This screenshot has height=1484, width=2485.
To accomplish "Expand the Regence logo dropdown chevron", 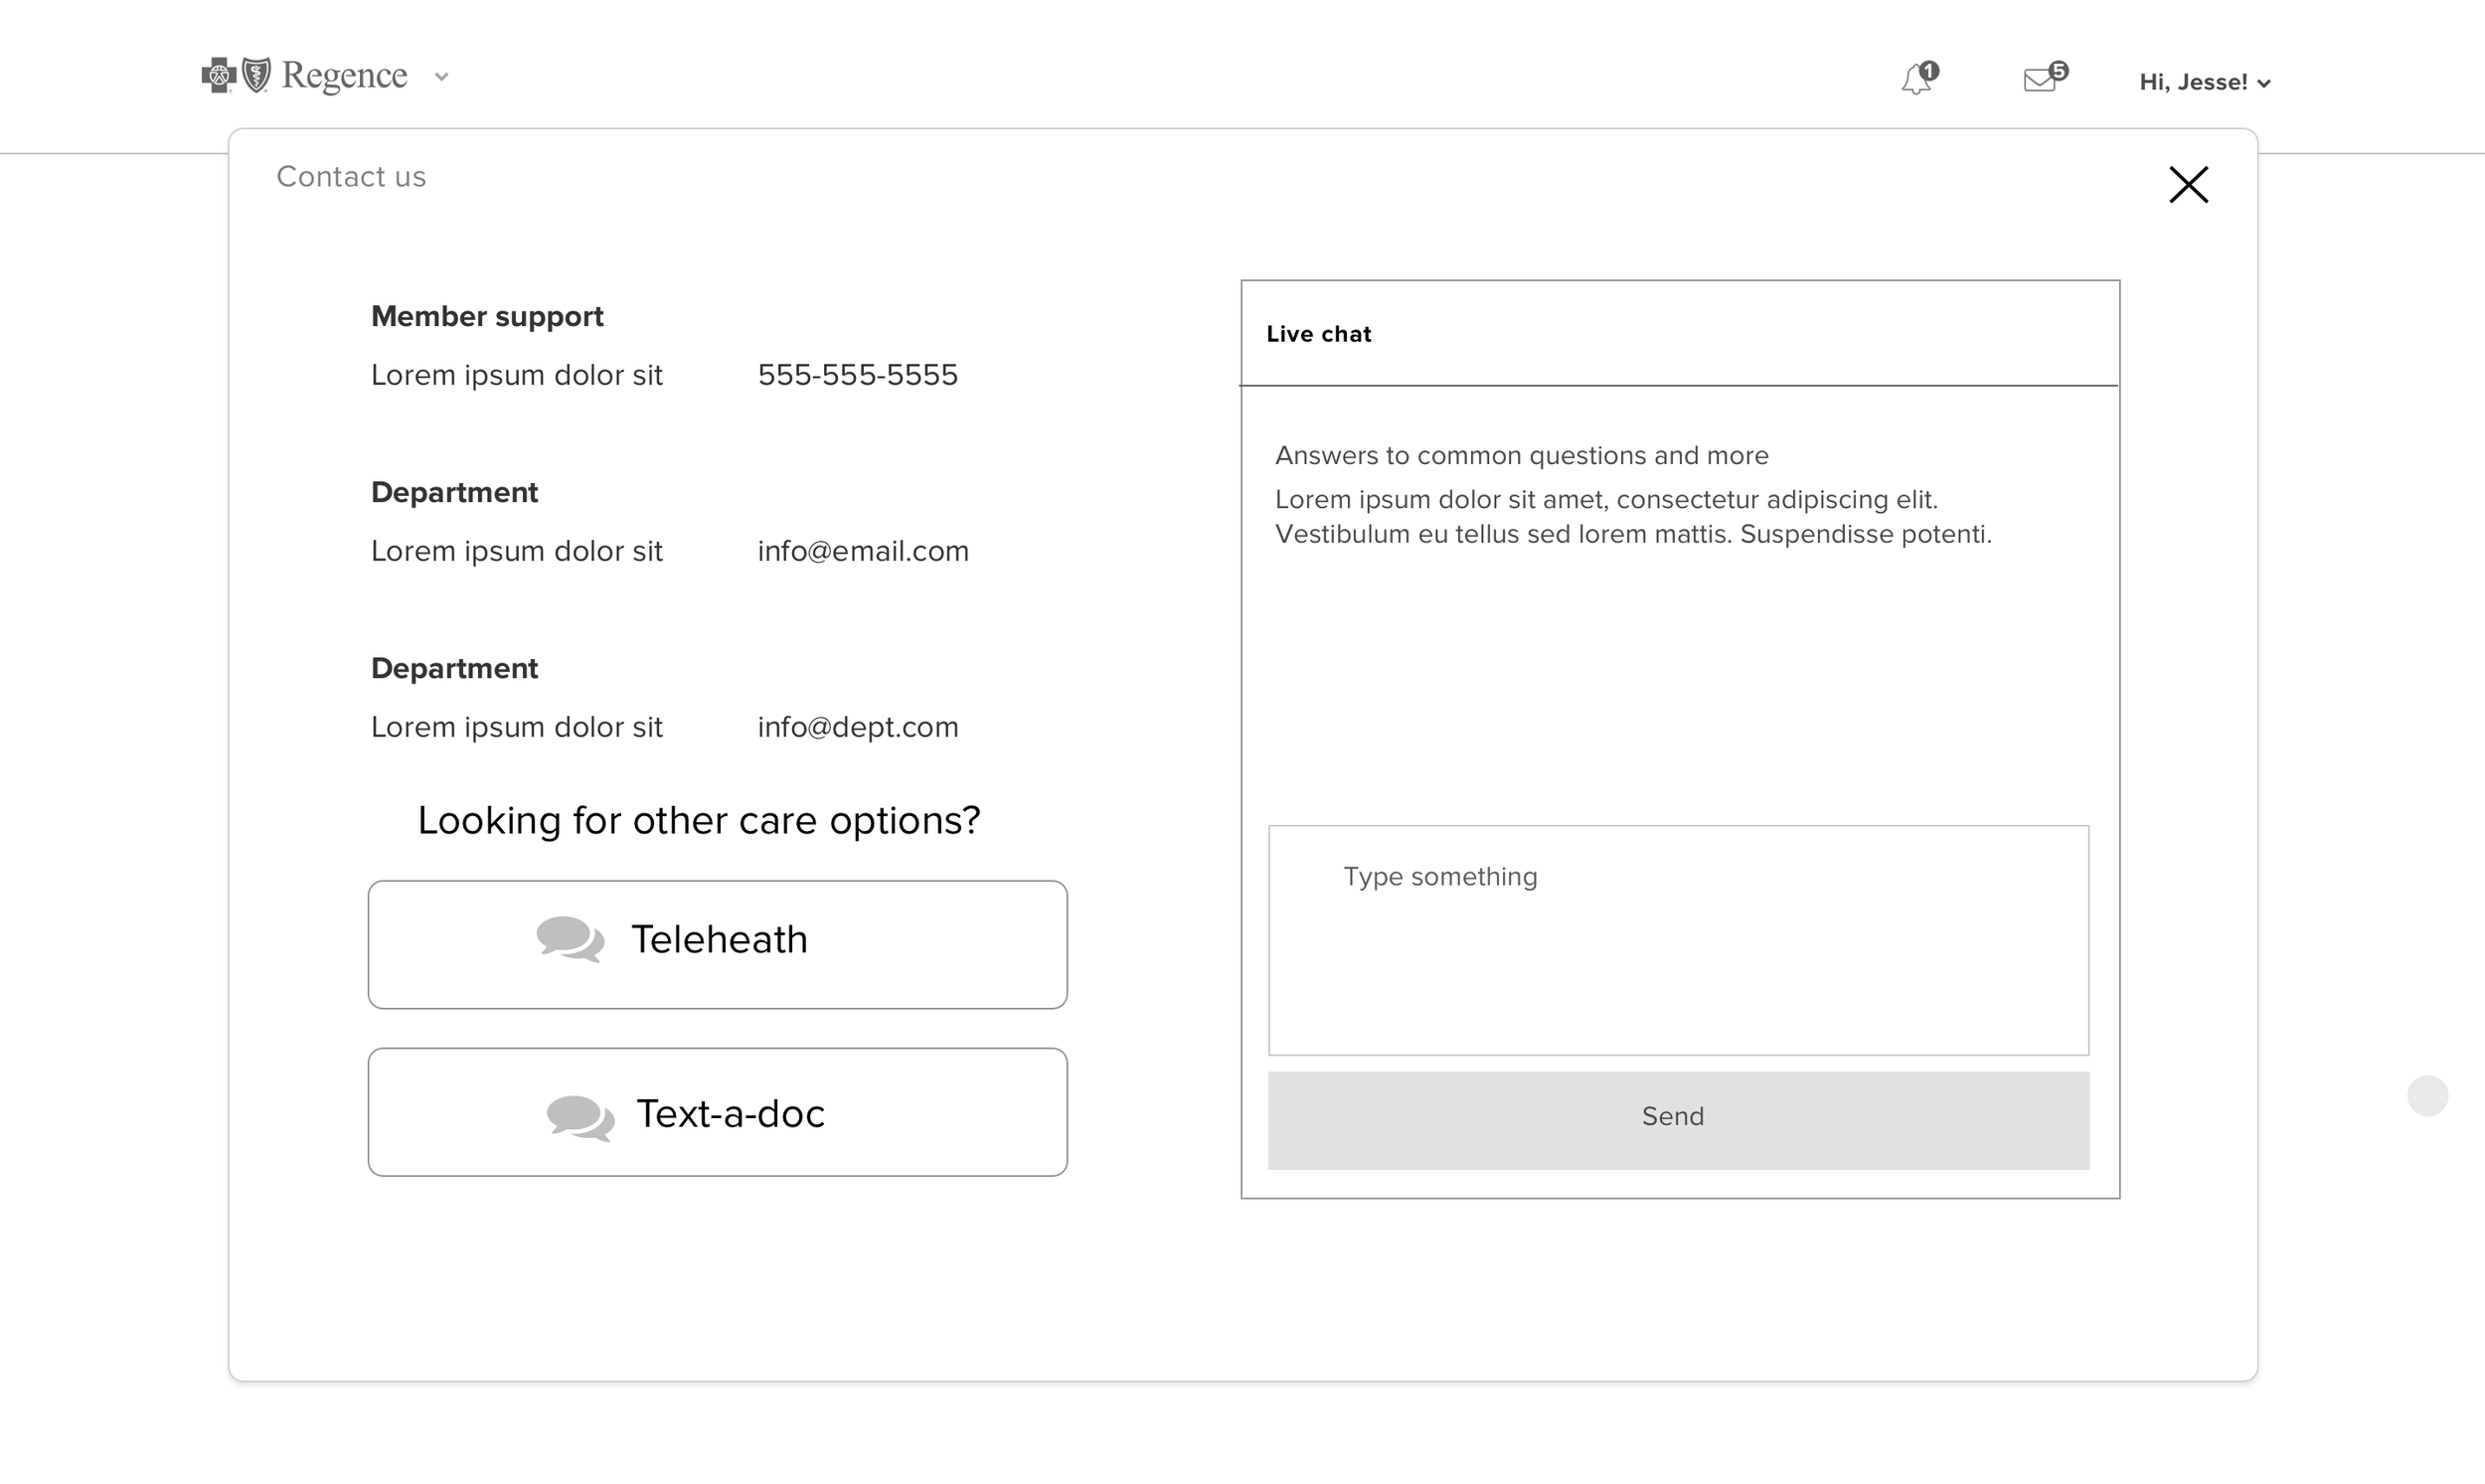I will (441, 77).
